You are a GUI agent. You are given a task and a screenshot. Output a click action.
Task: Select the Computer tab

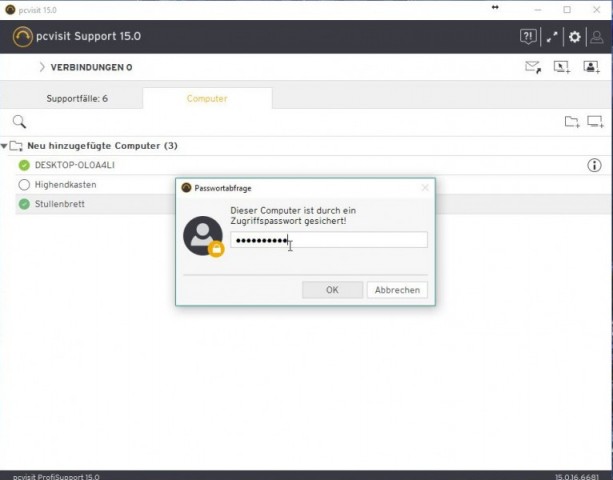[x=207, y=99]
